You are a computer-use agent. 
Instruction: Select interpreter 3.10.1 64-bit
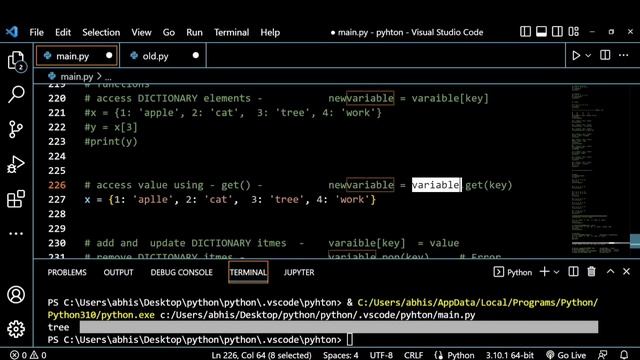tap(509, 355)
